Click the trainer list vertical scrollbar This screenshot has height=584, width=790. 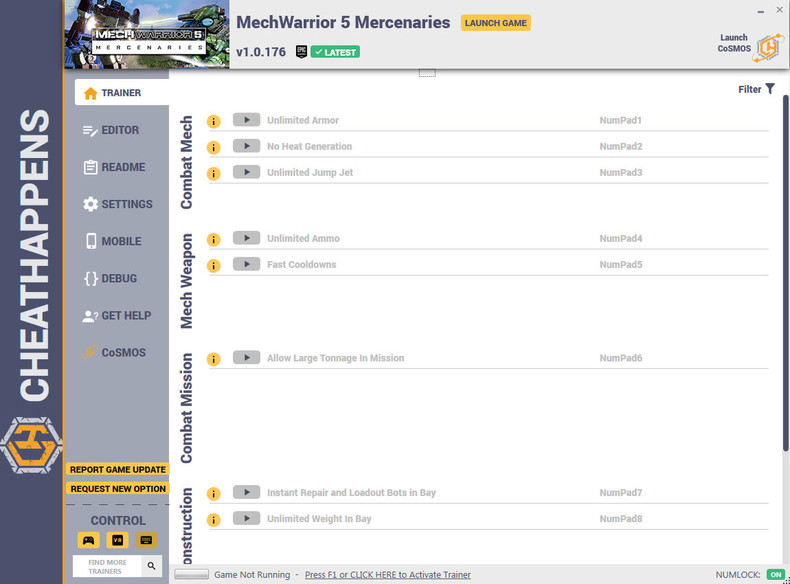click(x=785, y=272)
